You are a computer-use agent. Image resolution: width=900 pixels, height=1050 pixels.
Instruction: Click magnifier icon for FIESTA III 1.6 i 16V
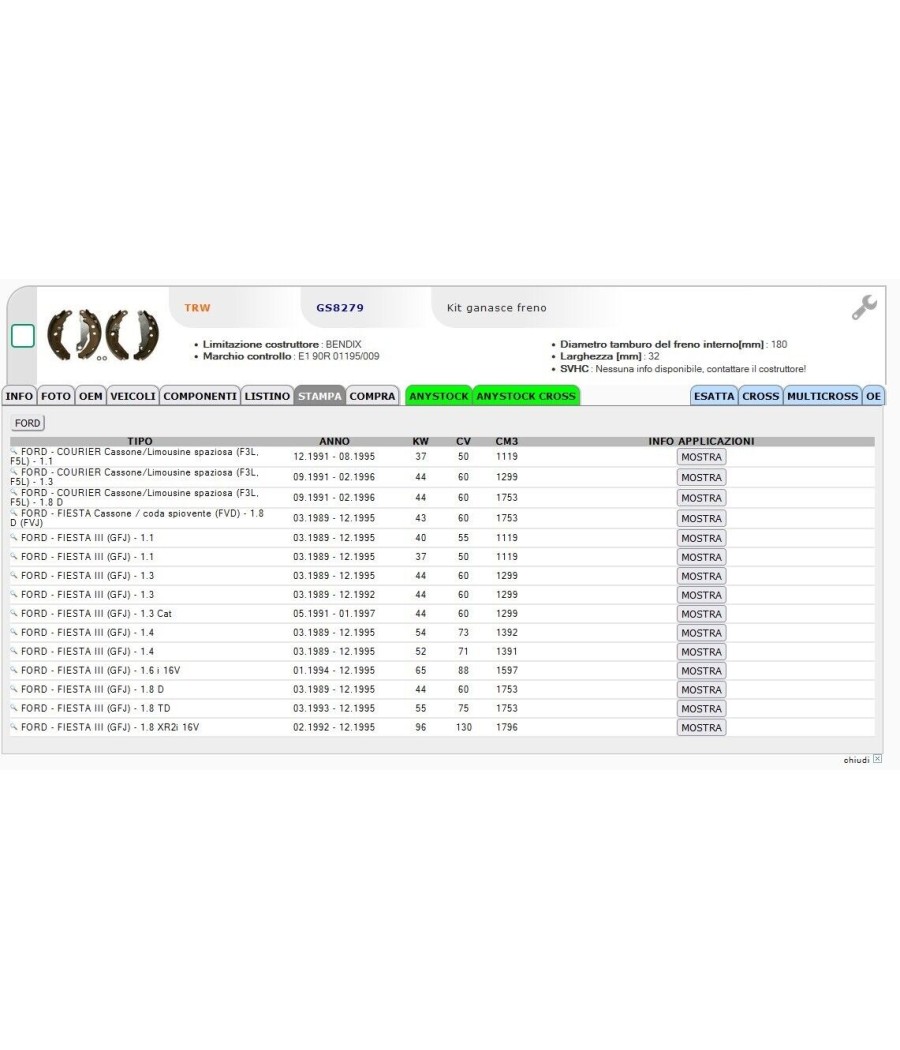tap(14, 670)
